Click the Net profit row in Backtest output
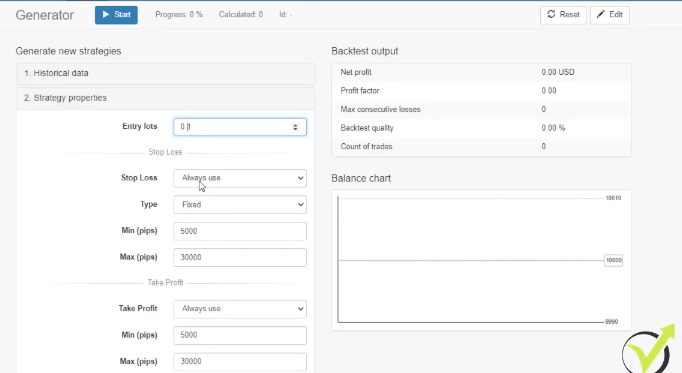 coord(481,72)
